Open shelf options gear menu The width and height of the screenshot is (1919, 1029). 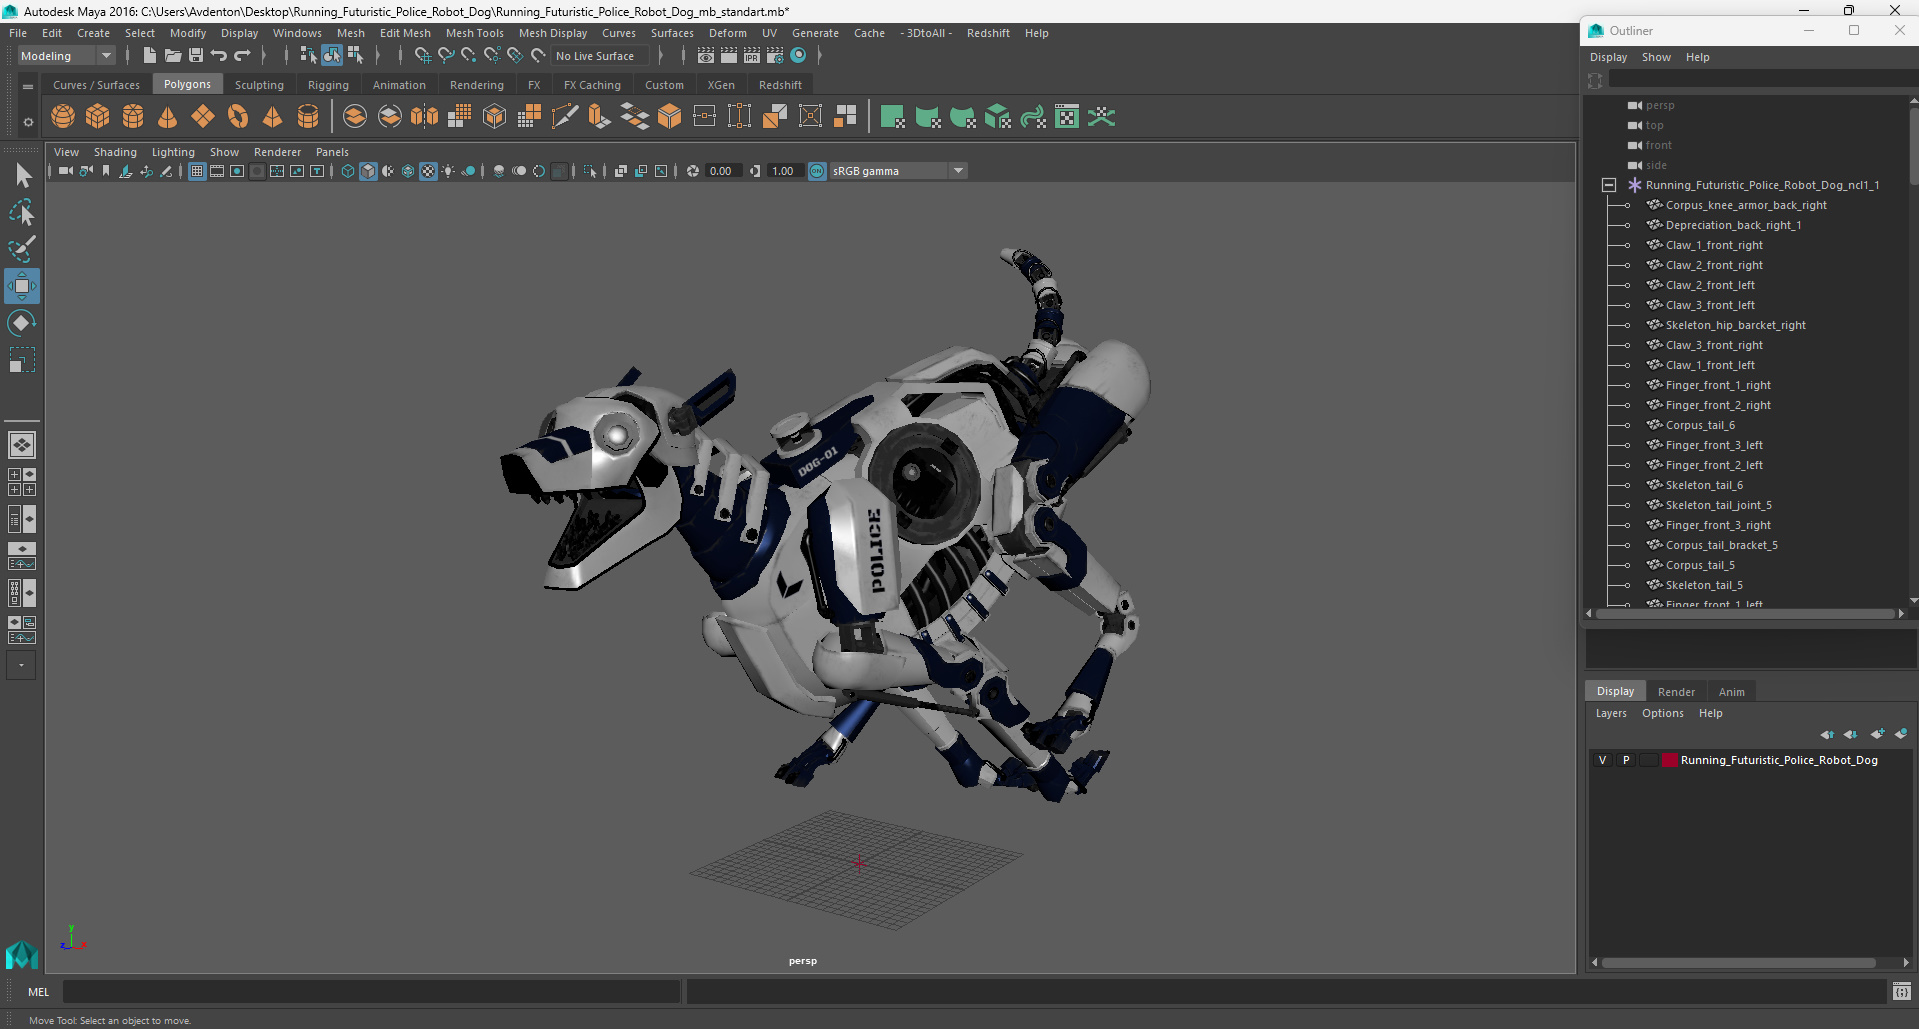click(x=28, y=122)
